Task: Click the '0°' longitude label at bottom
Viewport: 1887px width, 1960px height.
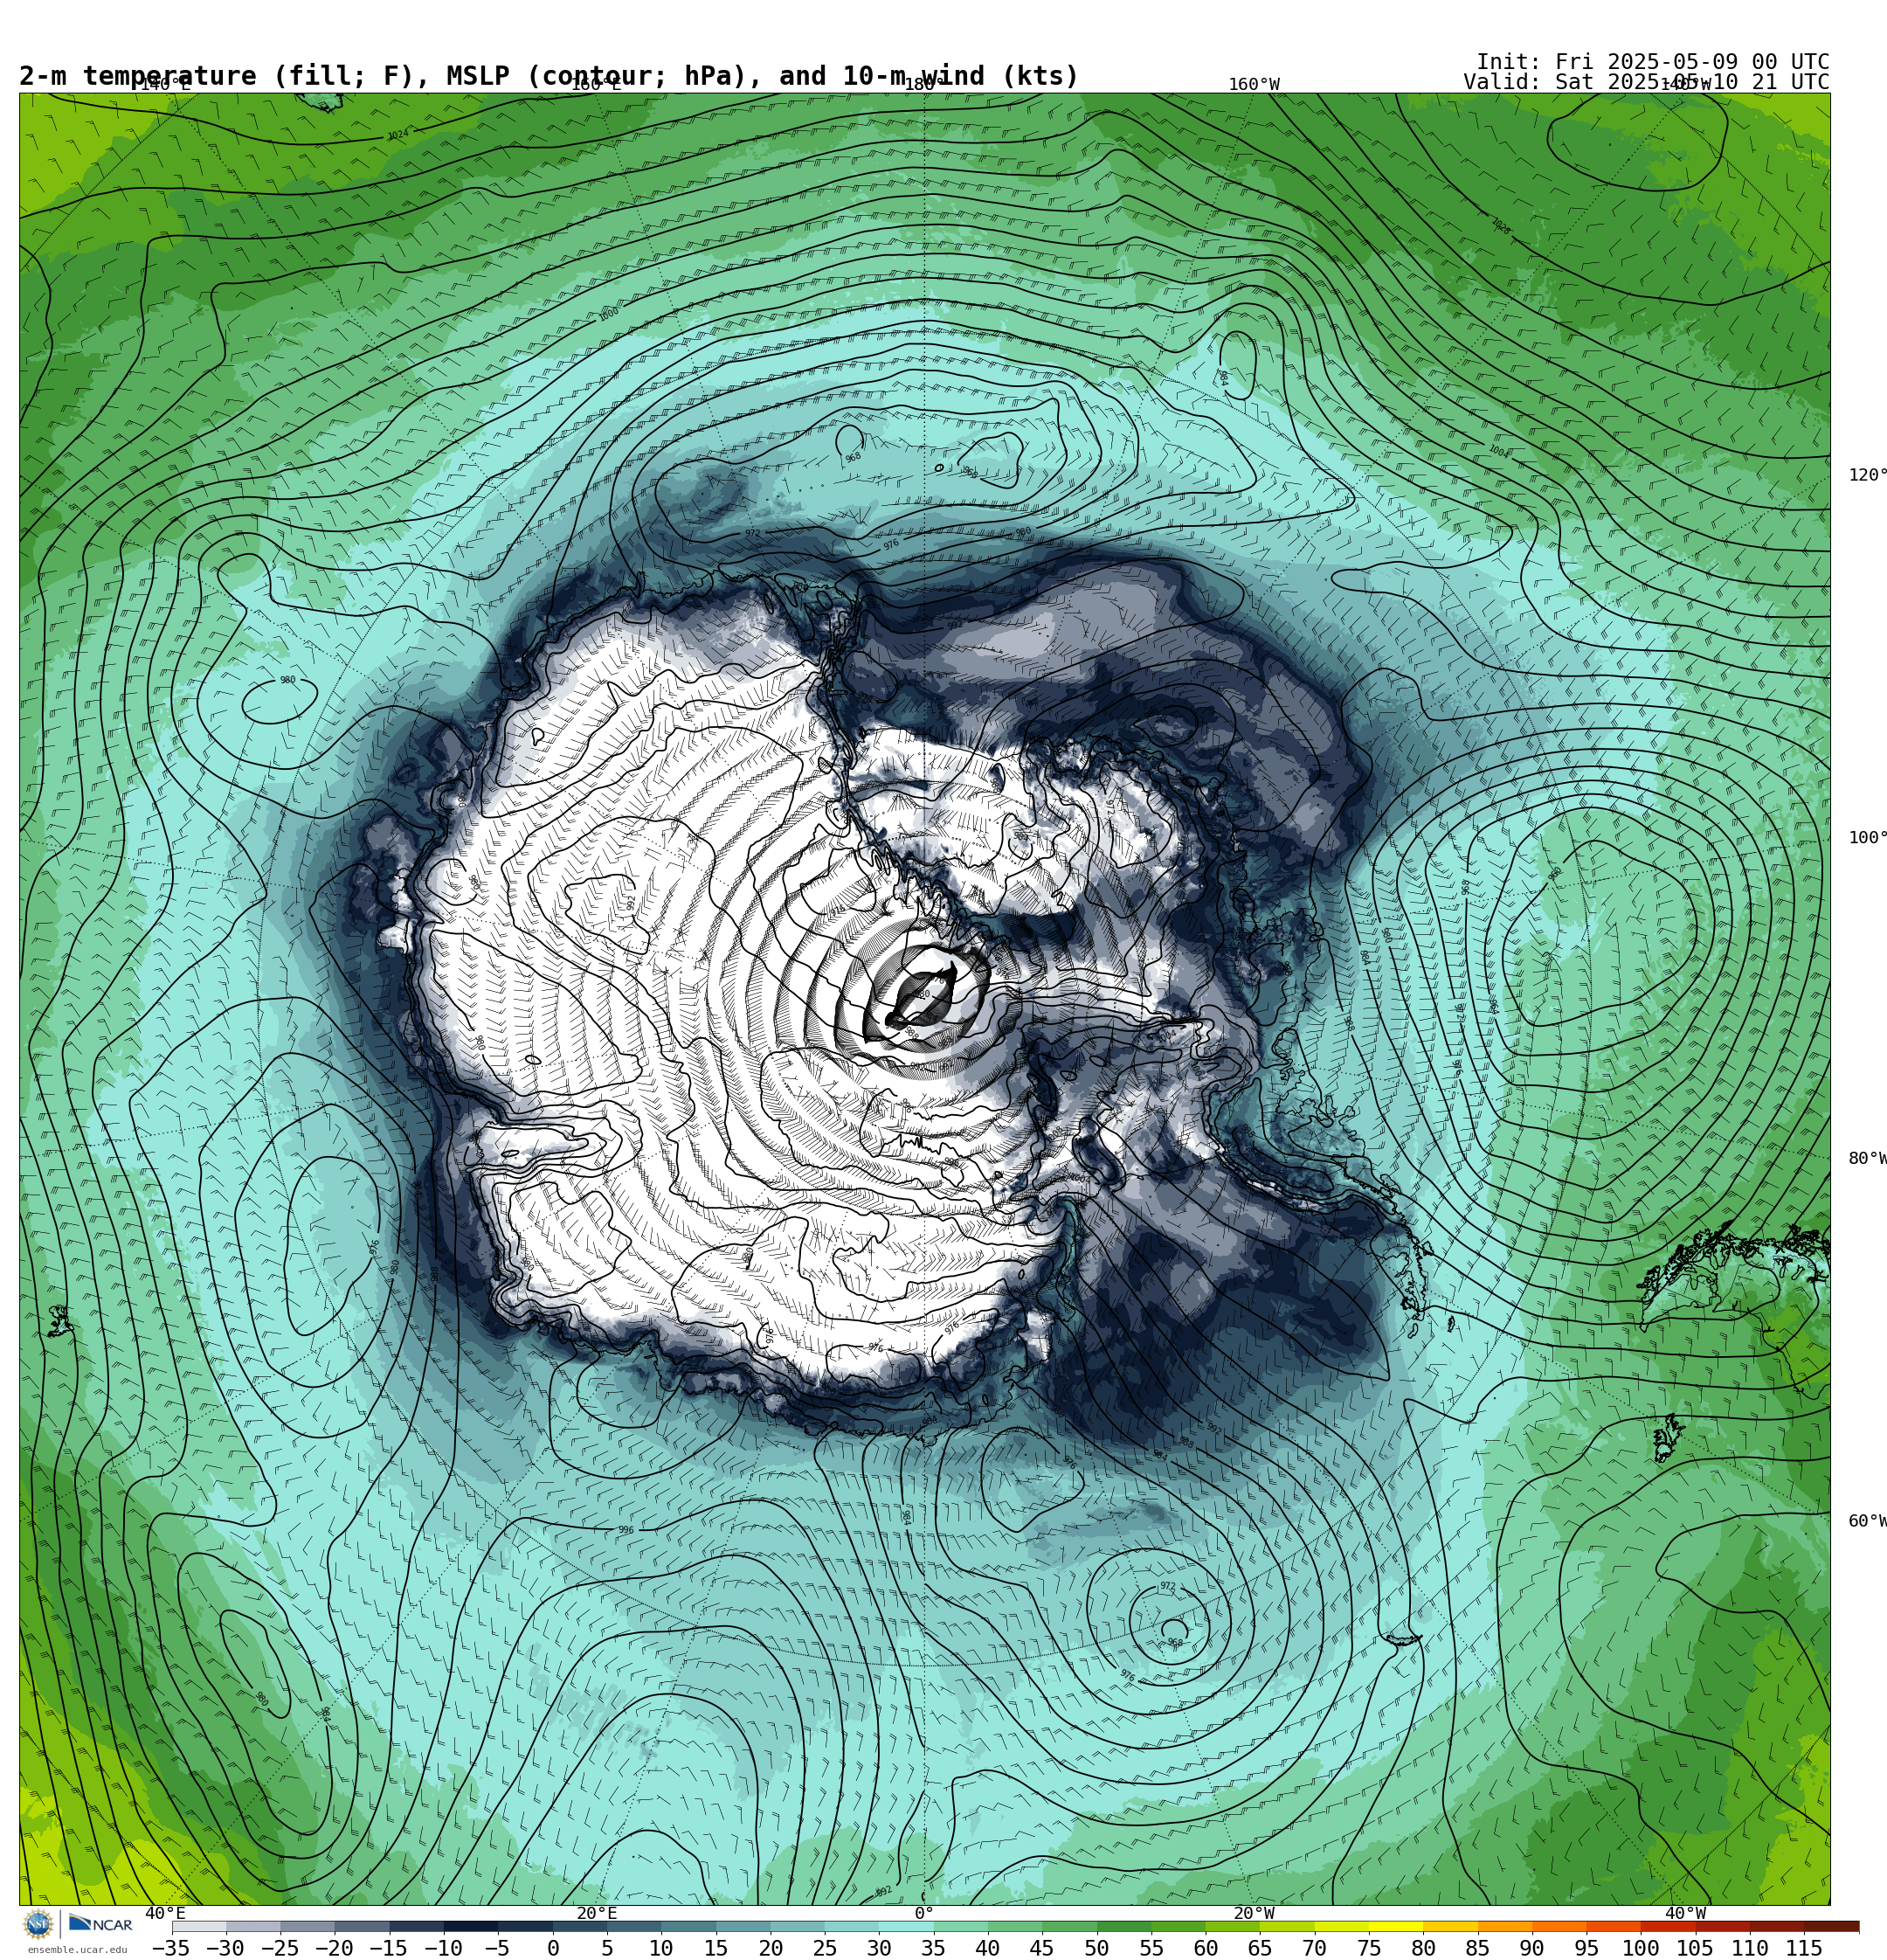Action: click(924, 1913)
